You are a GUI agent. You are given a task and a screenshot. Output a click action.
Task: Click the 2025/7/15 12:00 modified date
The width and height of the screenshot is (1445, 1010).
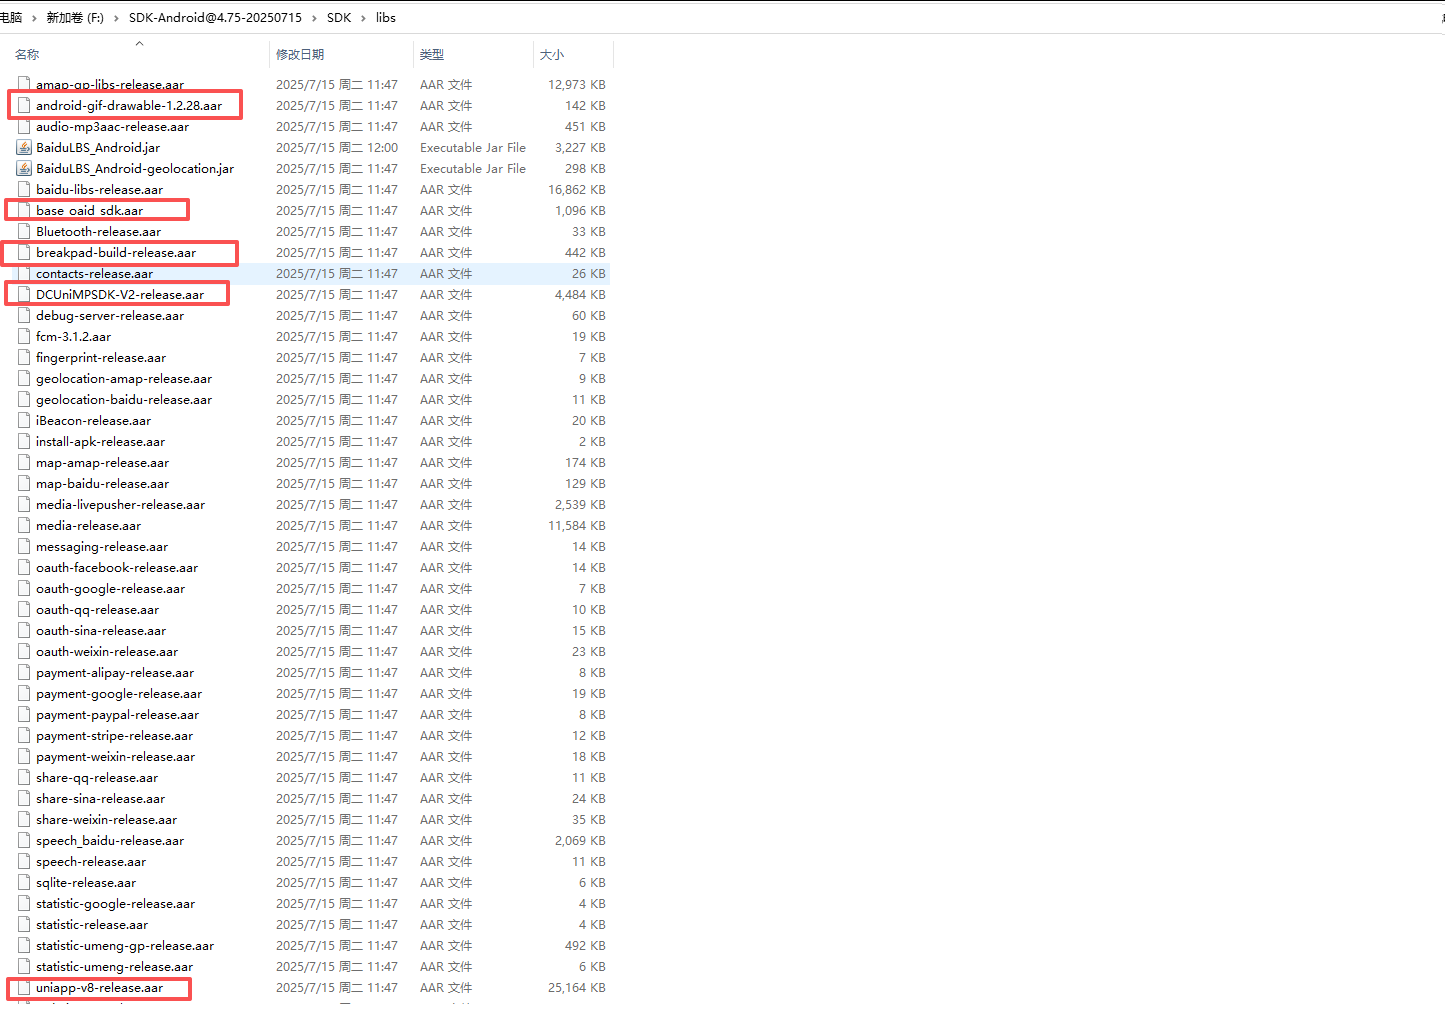coord(337,148)
